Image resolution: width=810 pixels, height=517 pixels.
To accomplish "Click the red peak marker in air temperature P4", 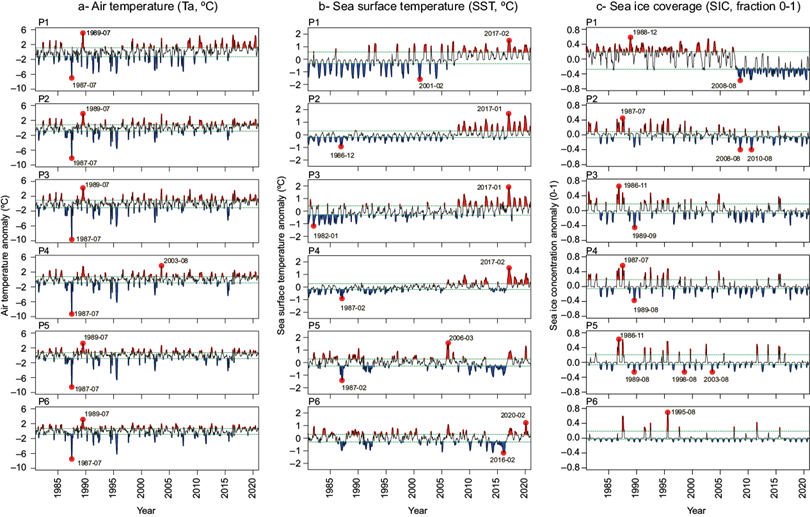I will click(x=162, y=264).
